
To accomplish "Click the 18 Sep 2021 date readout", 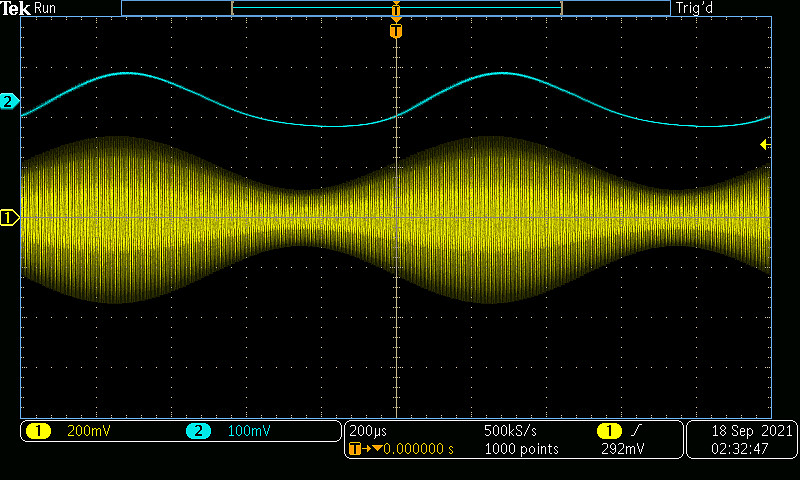I will pyautogui.click(x=752, y=431).
